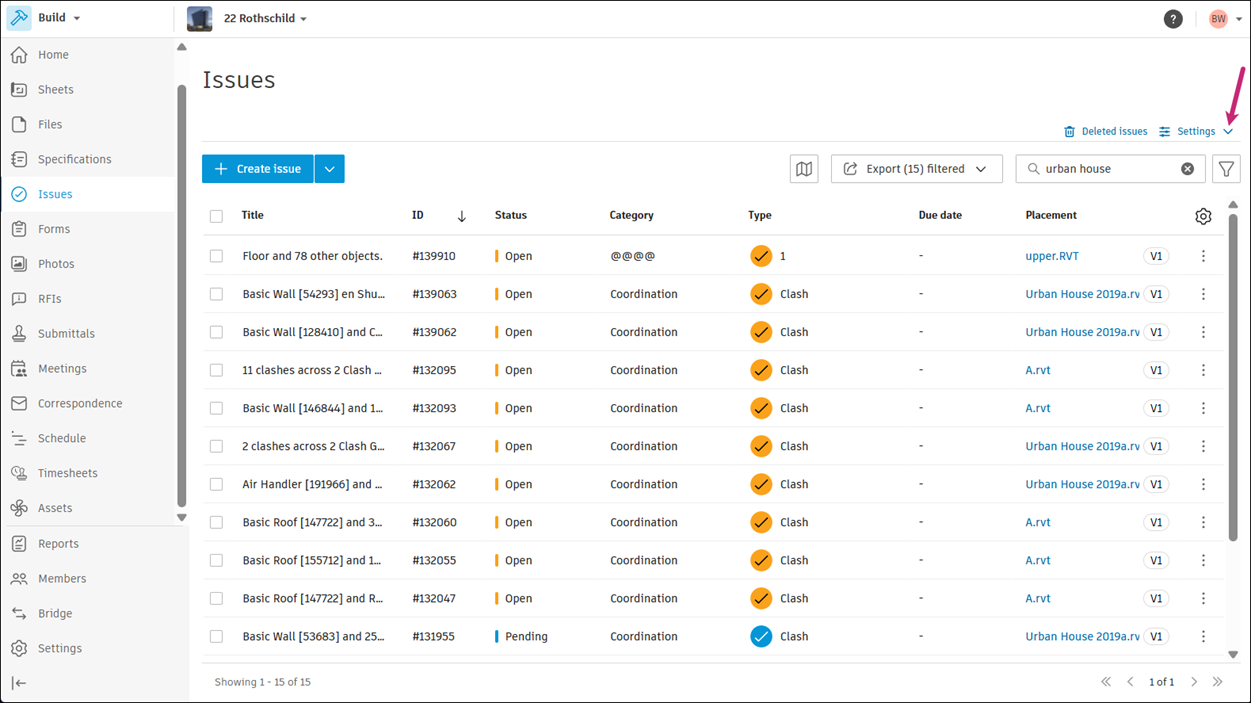The image size is (1251, 703).
Task: Expand the Settings chevron menu
Action: point(1228,132)
